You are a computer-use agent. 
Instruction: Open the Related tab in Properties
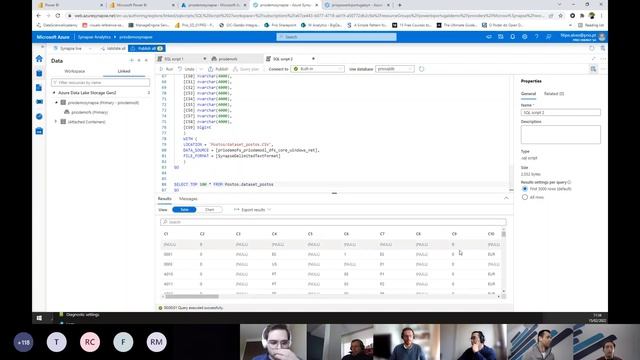pos(554,94)
